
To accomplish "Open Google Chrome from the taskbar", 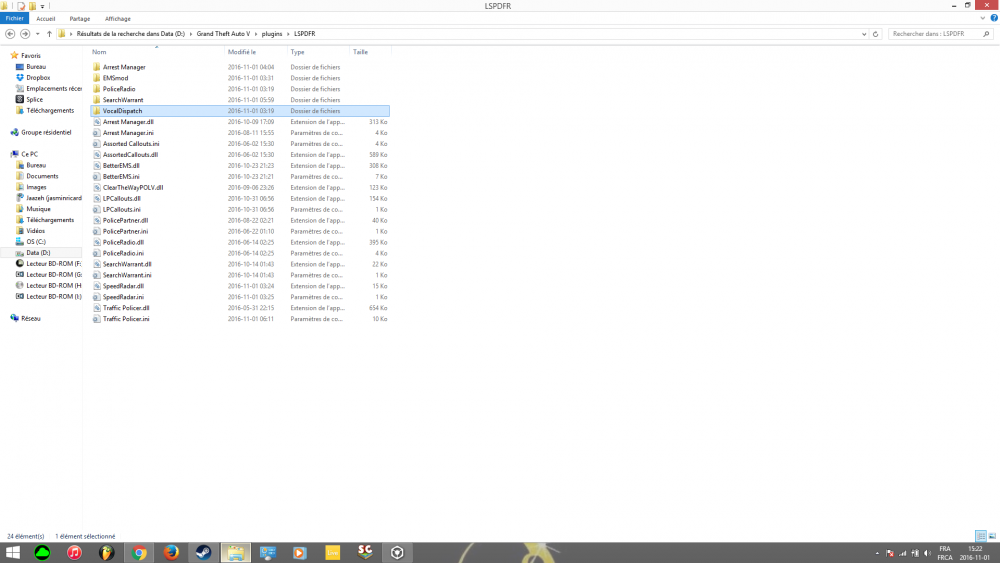I will pyautogui.click(x=139, y=552).
